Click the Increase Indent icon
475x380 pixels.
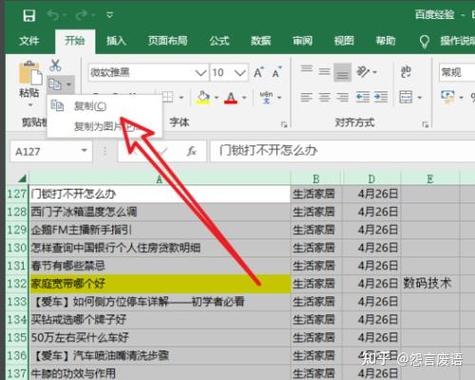click(381, 97)
